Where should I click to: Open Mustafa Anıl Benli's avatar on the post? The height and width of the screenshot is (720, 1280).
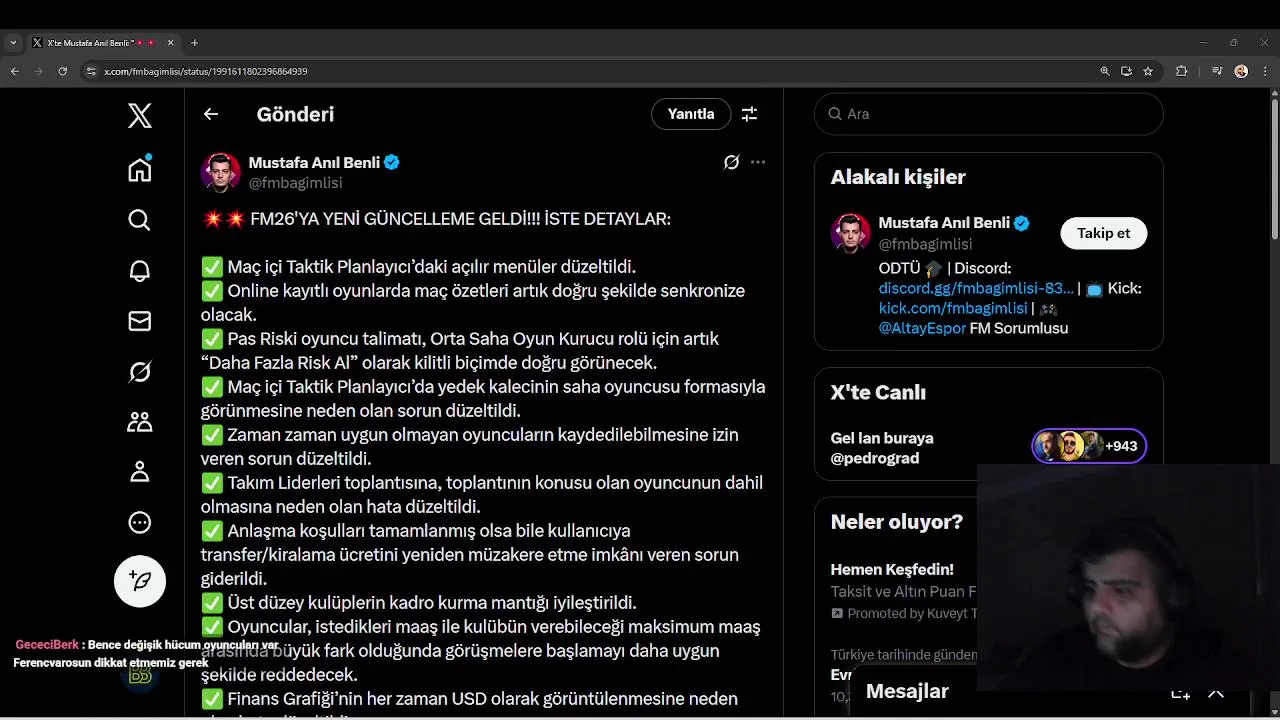(x=221, y=172)
